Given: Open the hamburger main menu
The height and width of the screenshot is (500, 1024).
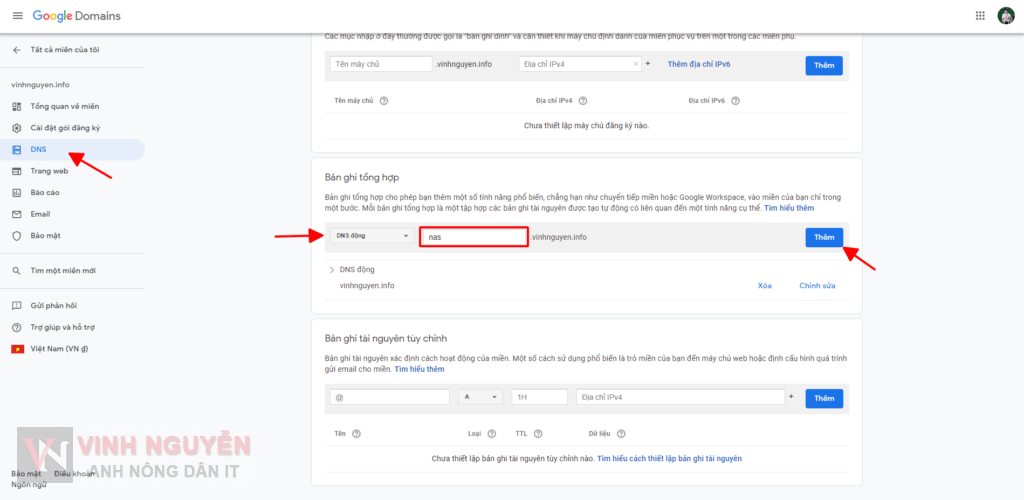Looking at the screenshot, I should tap(17, 16).
